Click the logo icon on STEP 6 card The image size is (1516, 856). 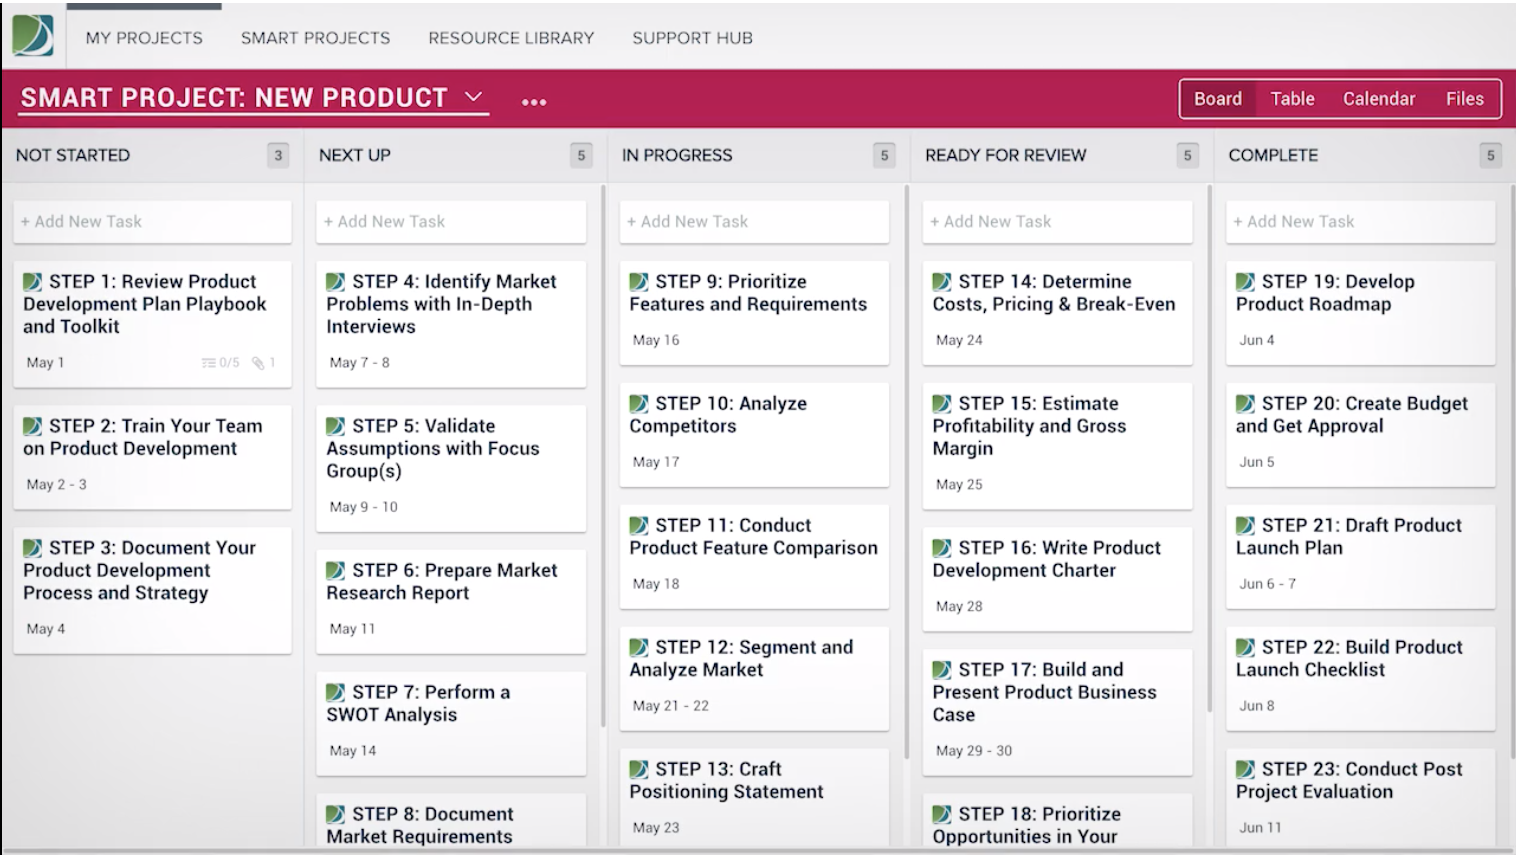(336, 570)
